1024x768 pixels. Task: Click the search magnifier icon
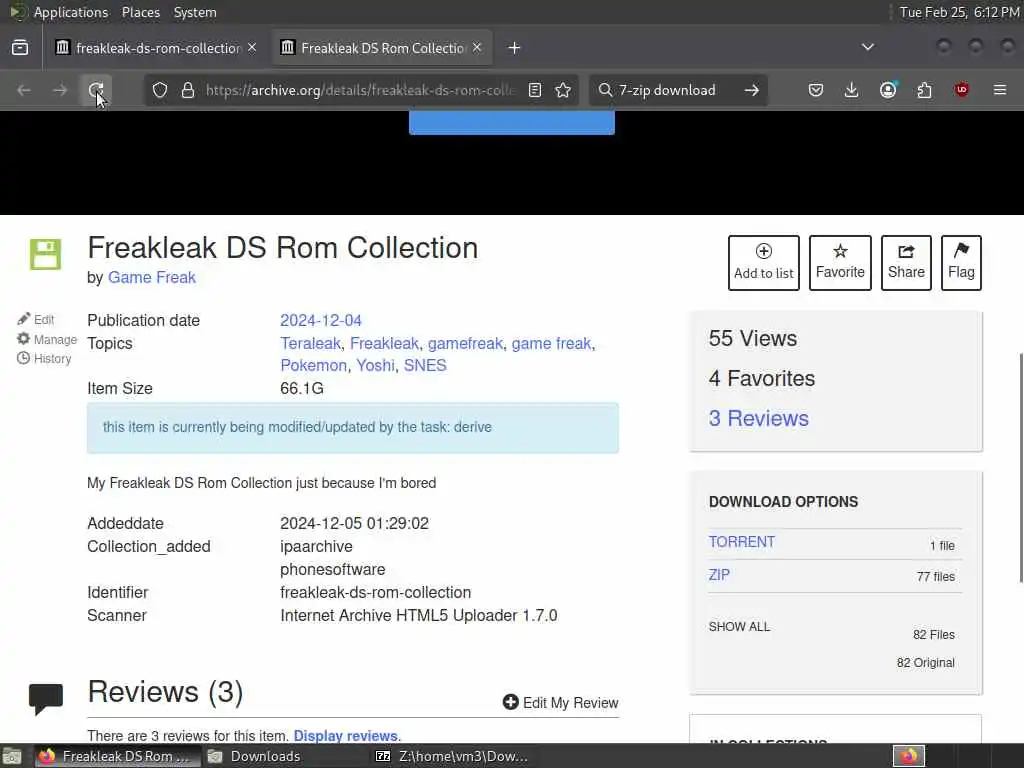point(605,90)
